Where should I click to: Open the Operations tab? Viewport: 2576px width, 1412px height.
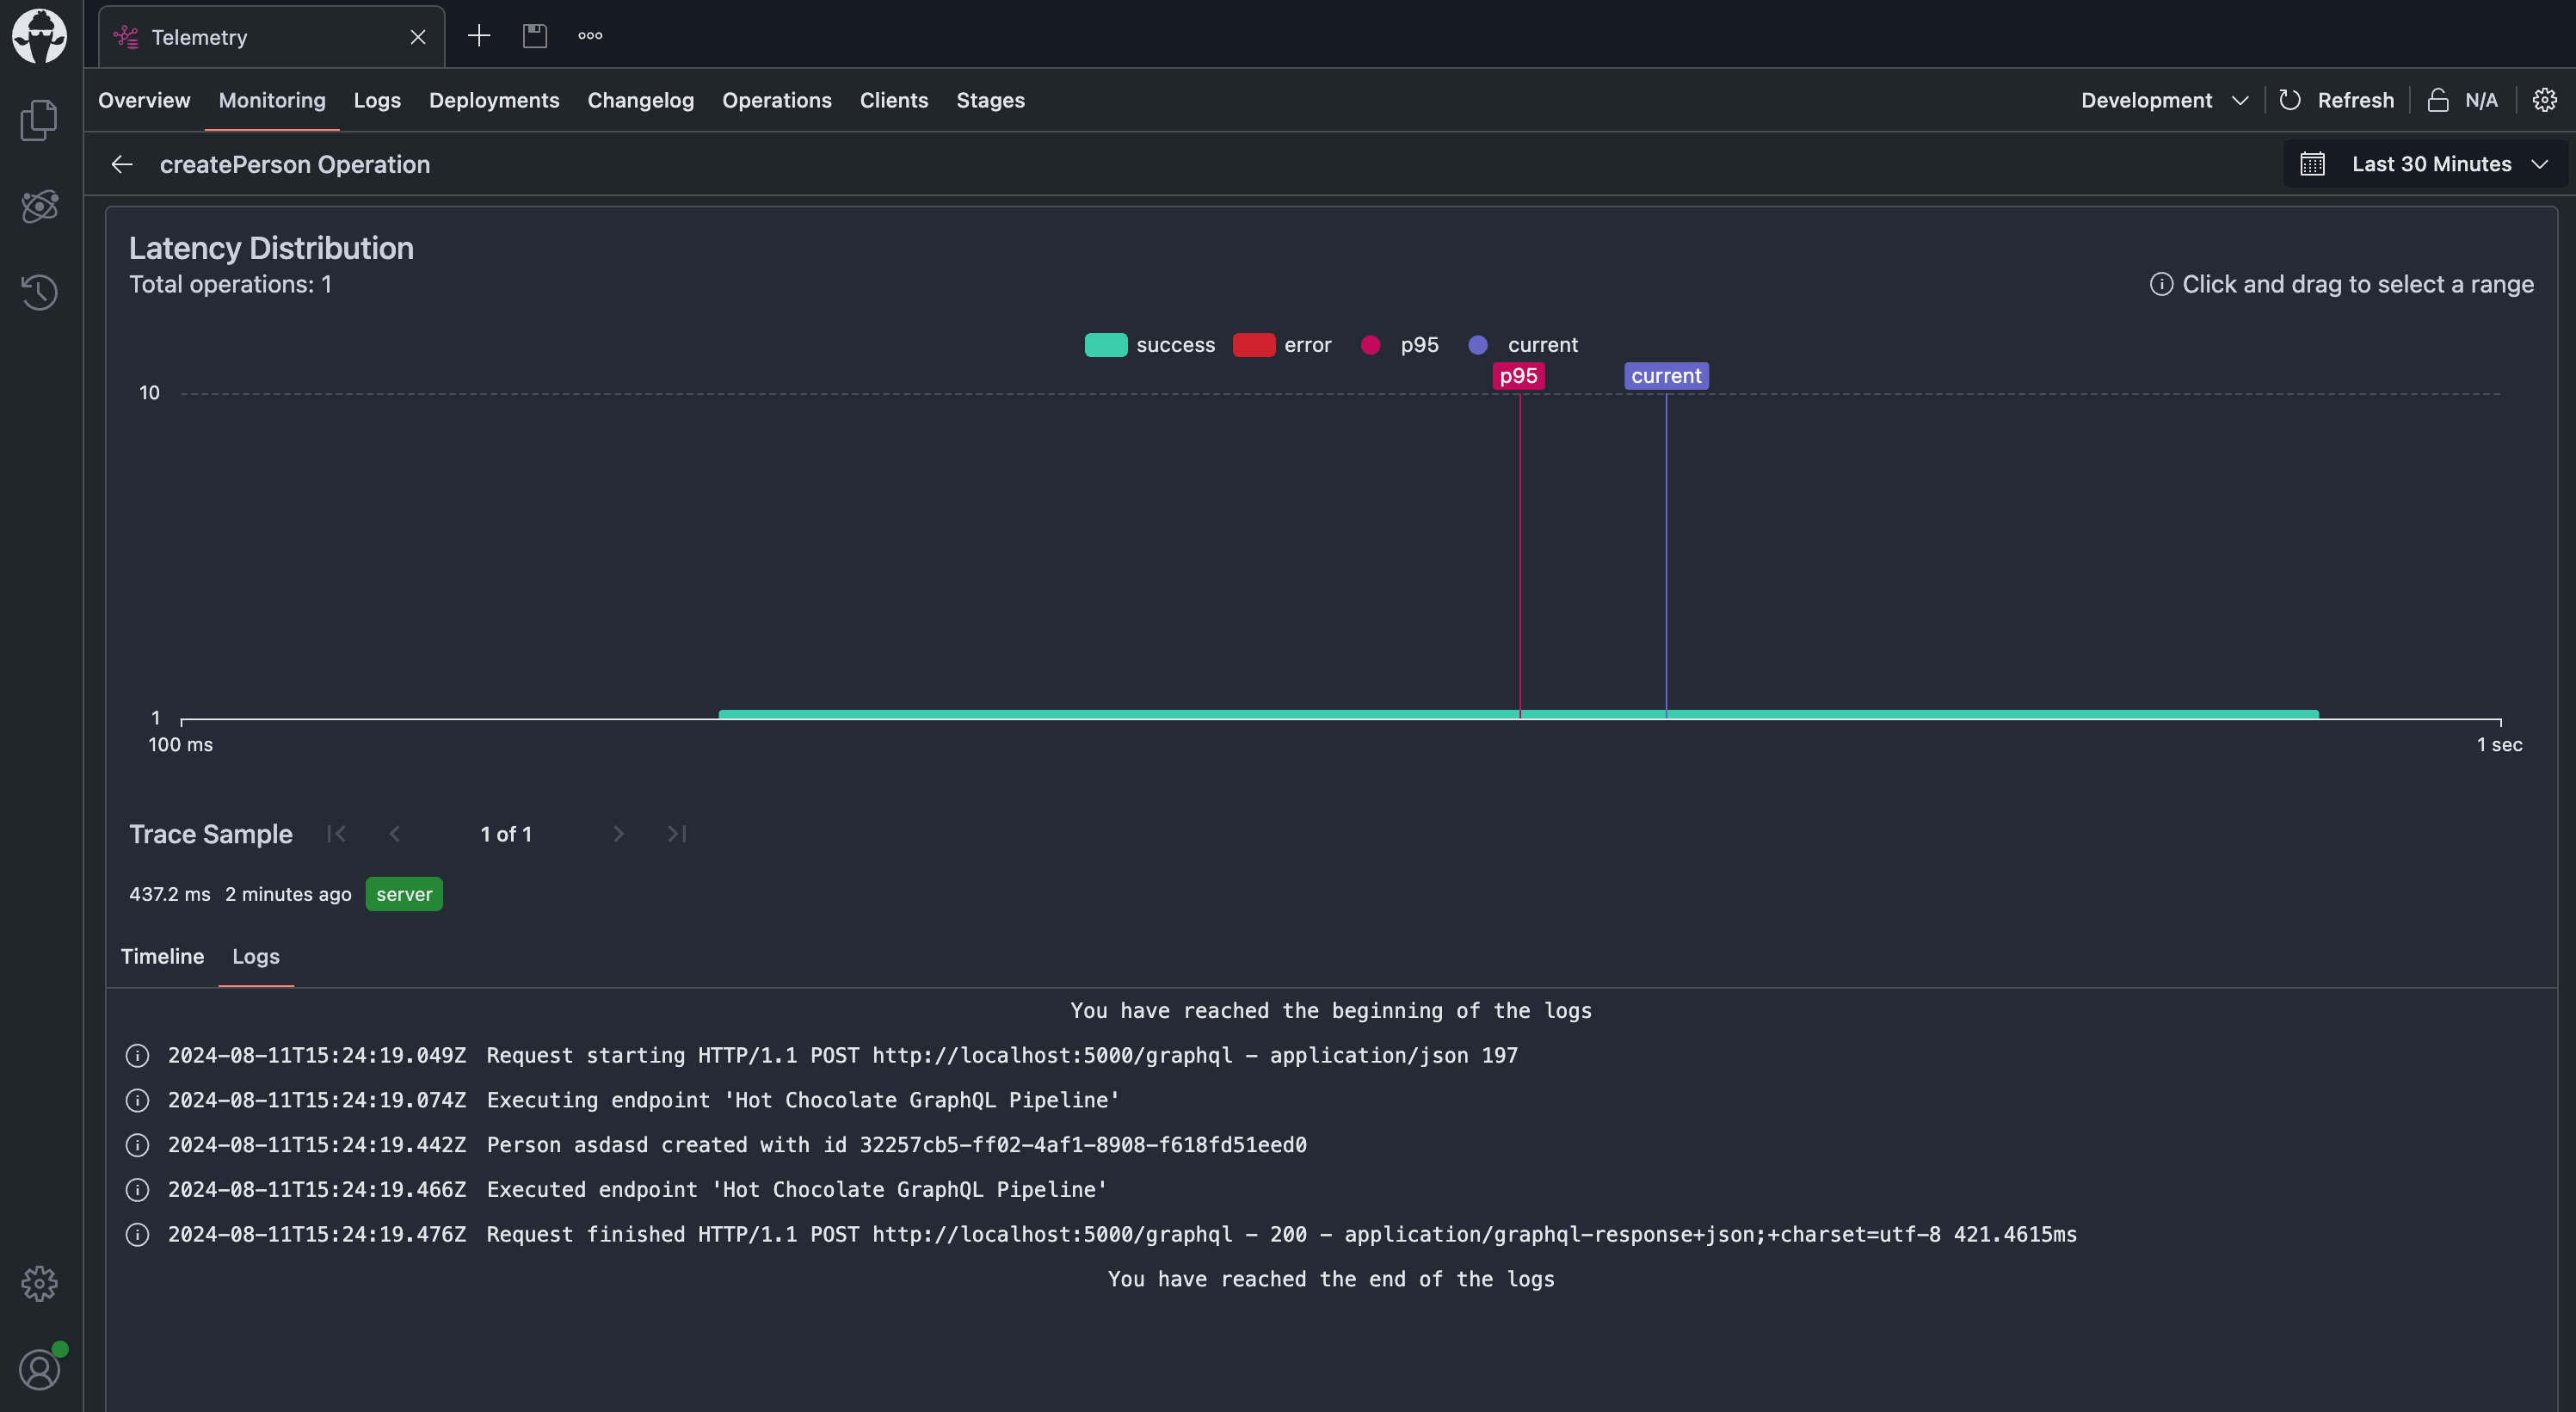pos(777,100)
